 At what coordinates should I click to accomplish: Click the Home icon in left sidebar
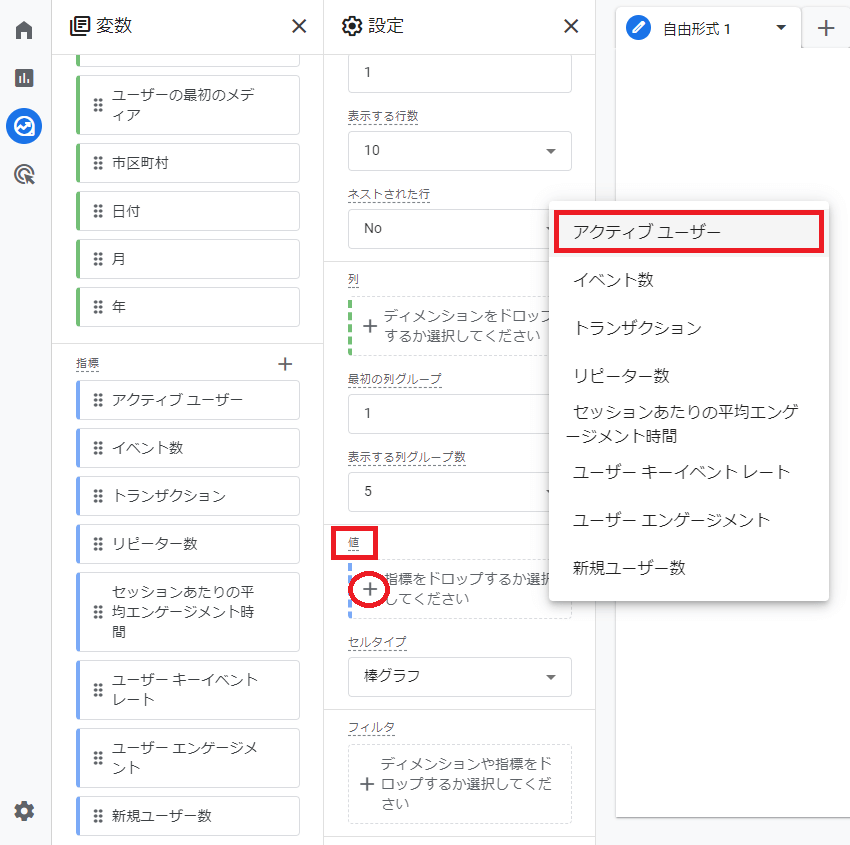pos(24,30)
